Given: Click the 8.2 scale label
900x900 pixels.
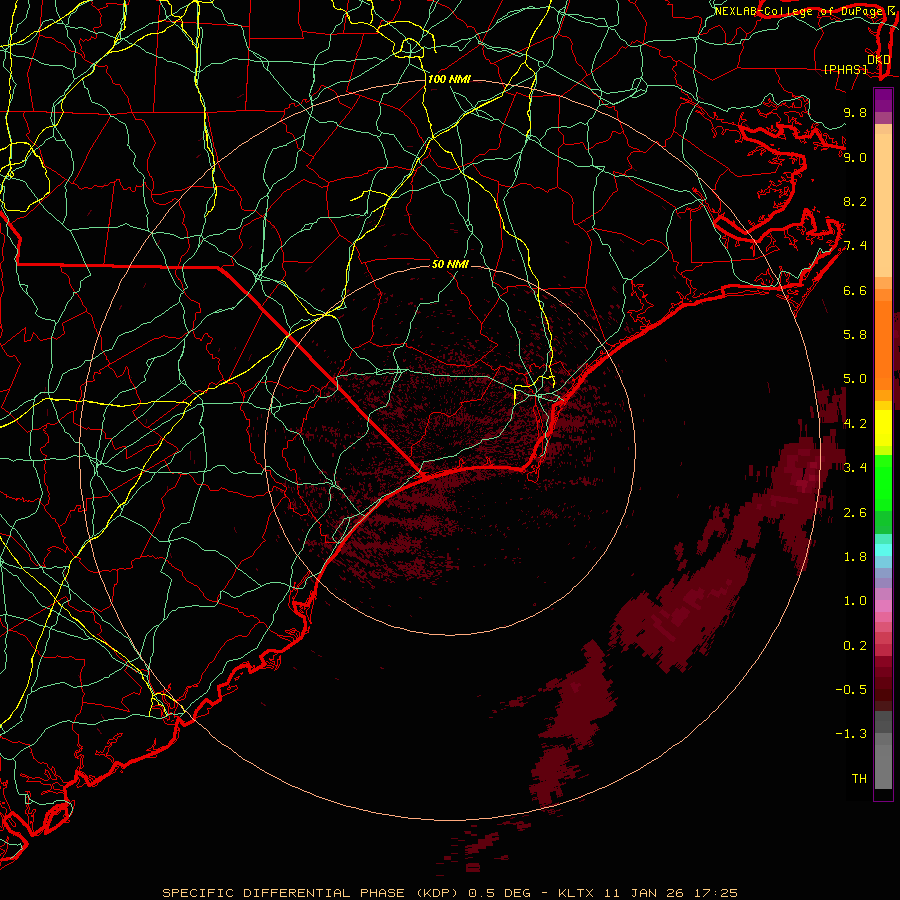Looking at the screenshot, I should (855, 201).
